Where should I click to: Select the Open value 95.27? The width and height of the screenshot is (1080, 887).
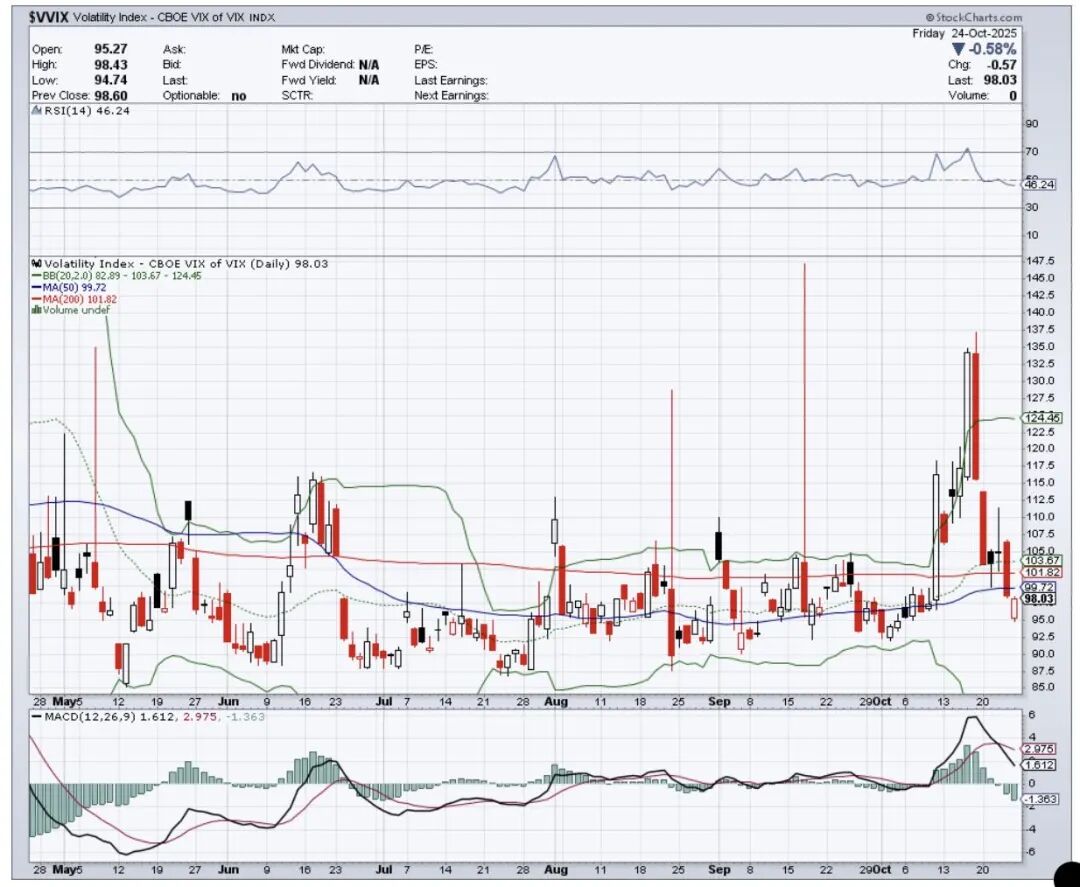click(110, 49)
